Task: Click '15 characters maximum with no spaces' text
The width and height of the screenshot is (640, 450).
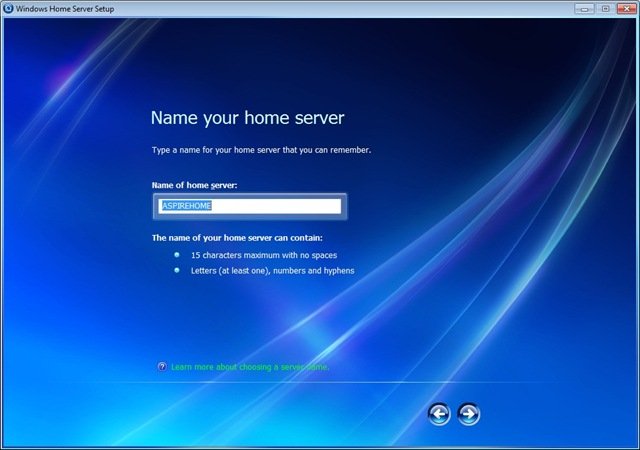Action: point(264,255)
